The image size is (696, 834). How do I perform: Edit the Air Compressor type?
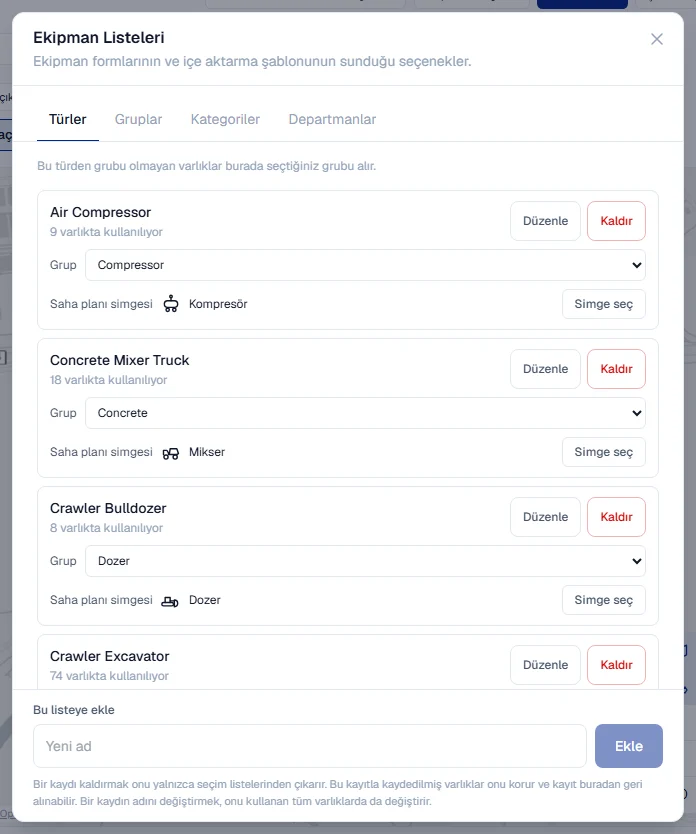(545, 221)
